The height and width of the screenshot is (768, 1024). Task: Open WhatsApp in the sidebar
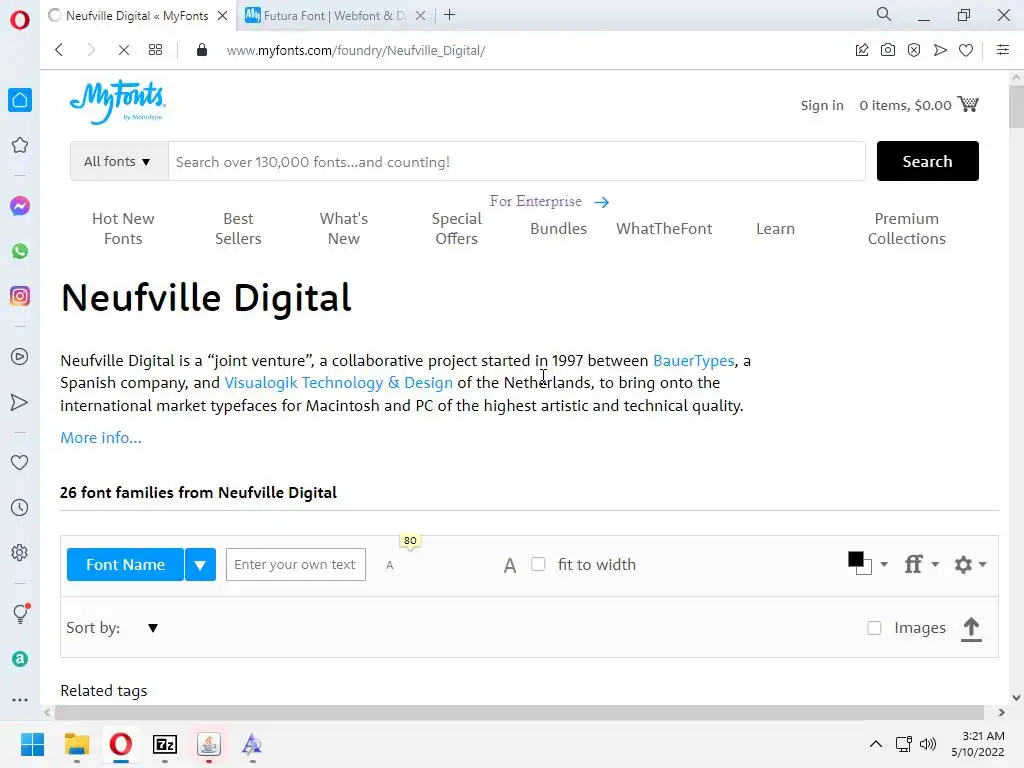(x=20, y=251)
